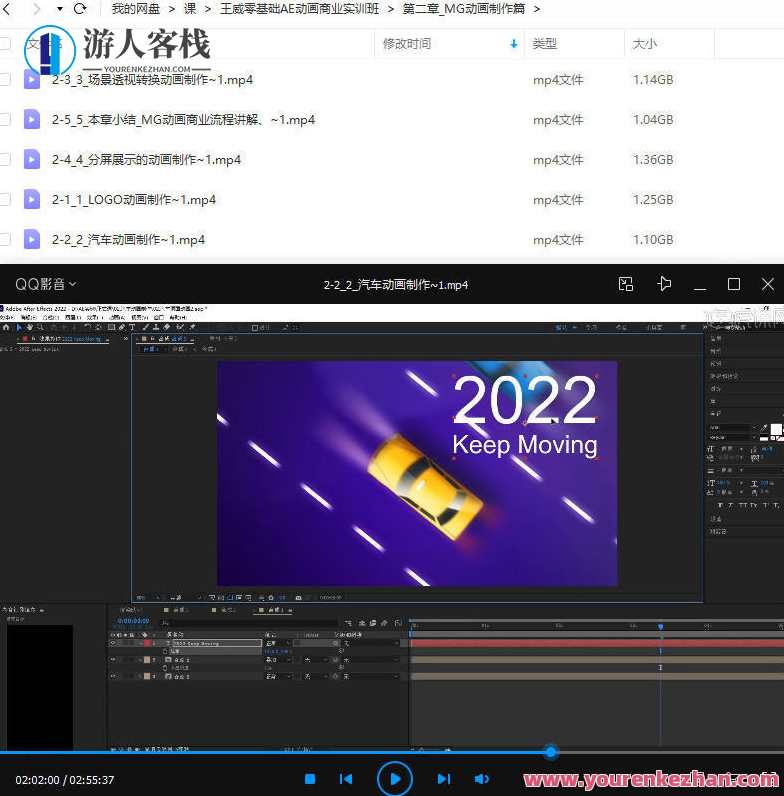This screenshot has height=796, width=784.
Task: Open blending mode dropdown of layer 1
Action: [278, 643]
